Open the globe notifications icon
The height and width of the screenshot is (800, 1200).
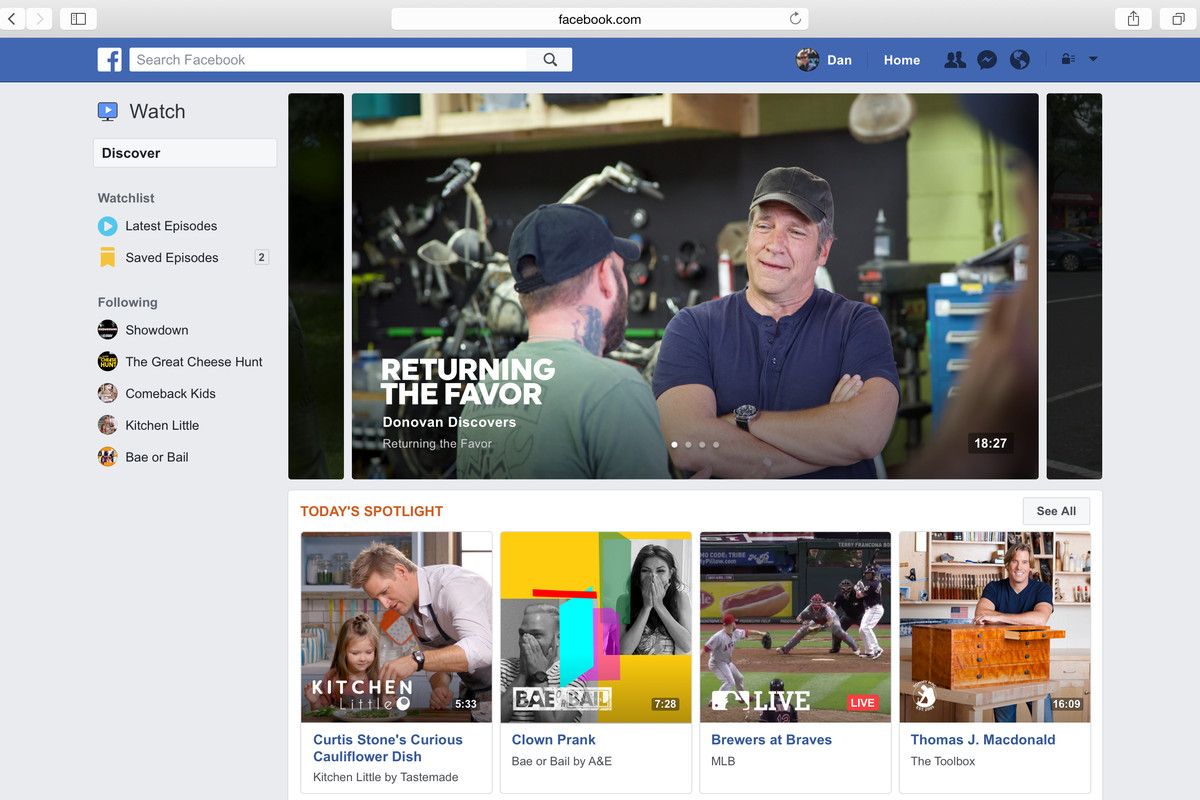pos(1019,60)
